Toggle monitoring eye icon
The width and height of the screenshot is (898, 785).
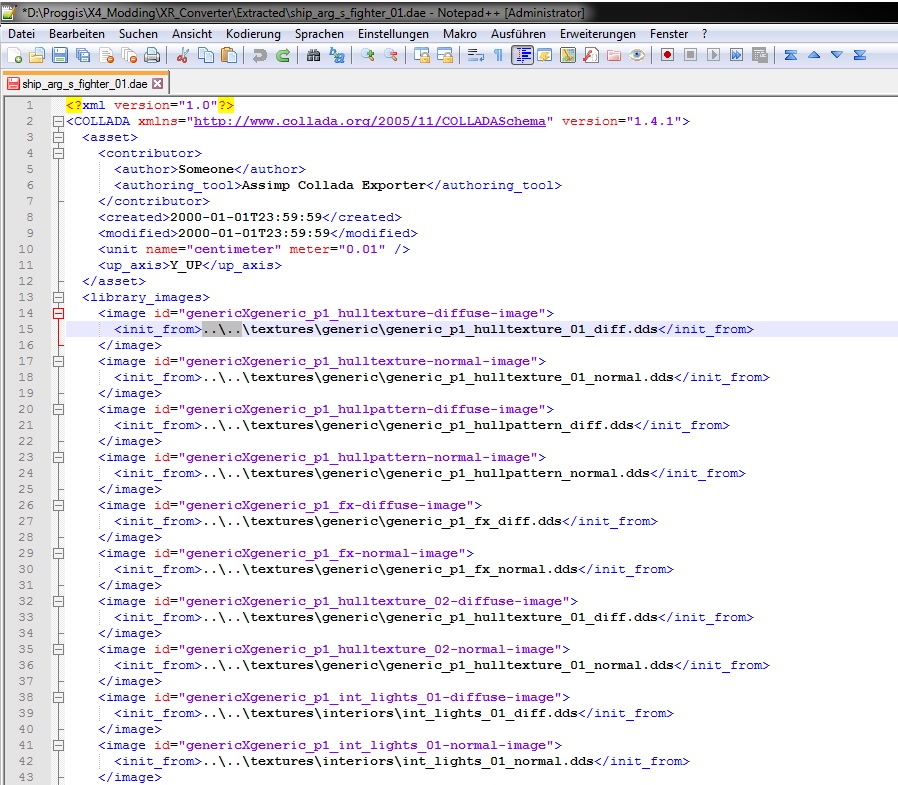(637, 56)
